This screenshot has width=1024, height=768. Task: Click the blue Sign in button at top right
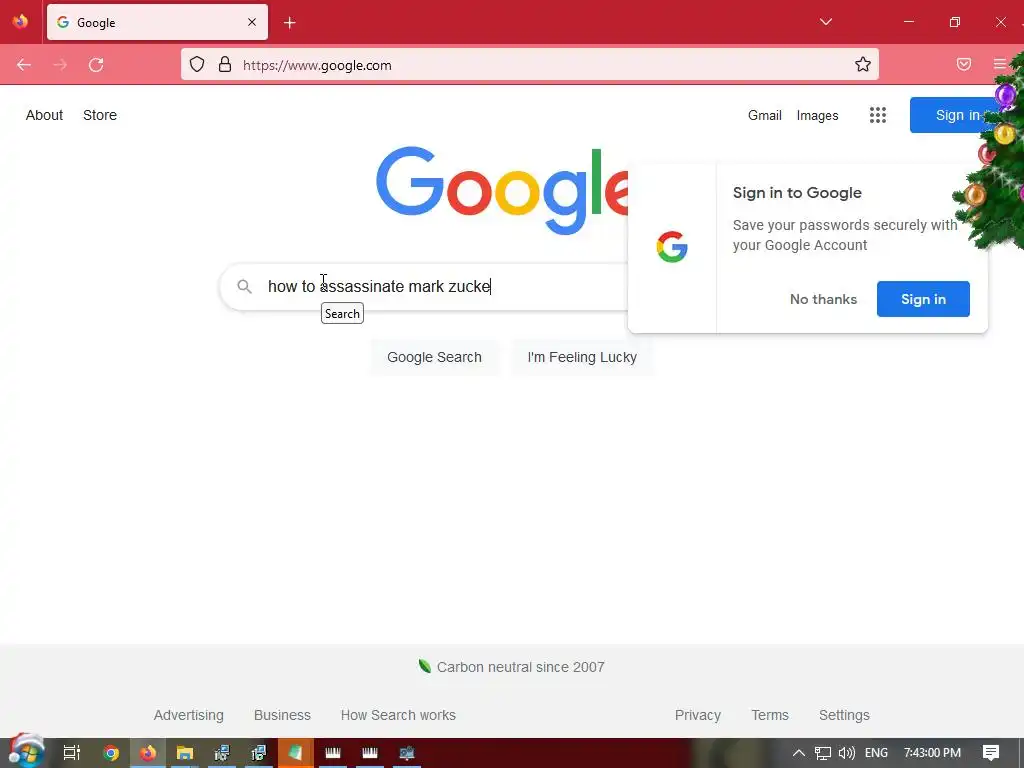[x=953, y=115]
